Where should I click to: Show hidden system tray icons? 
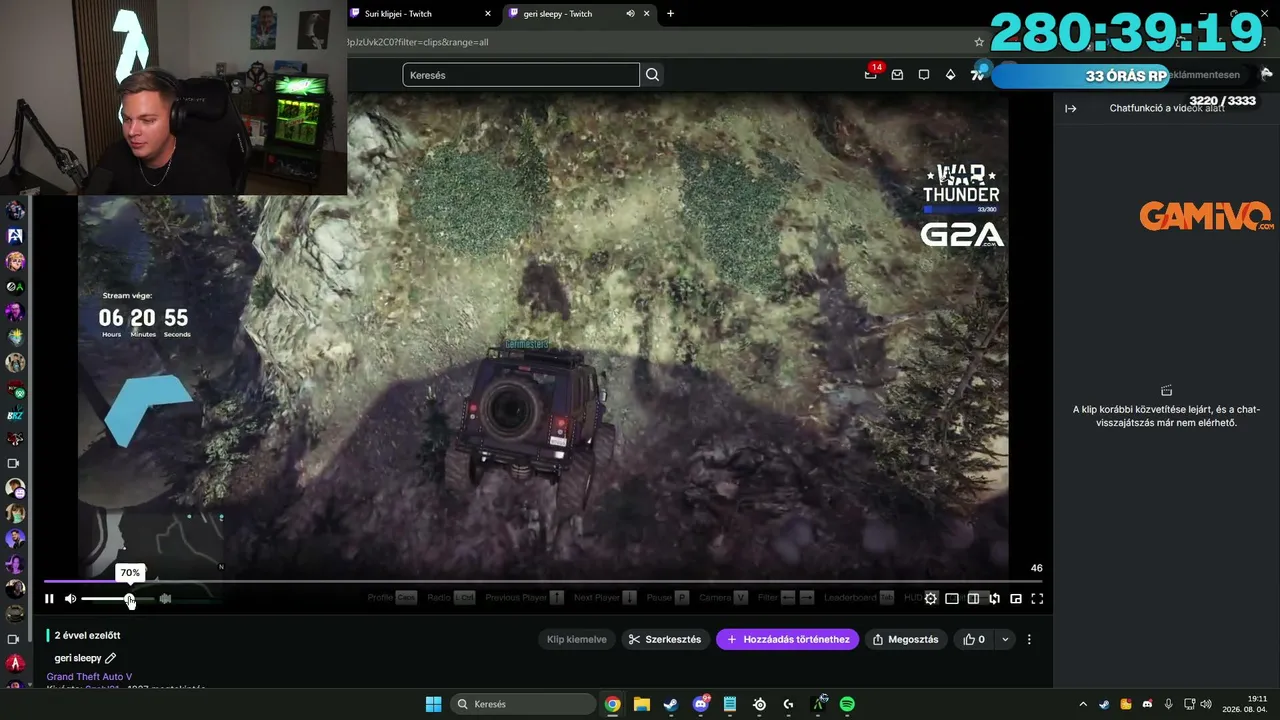[x=1083, y=704]
